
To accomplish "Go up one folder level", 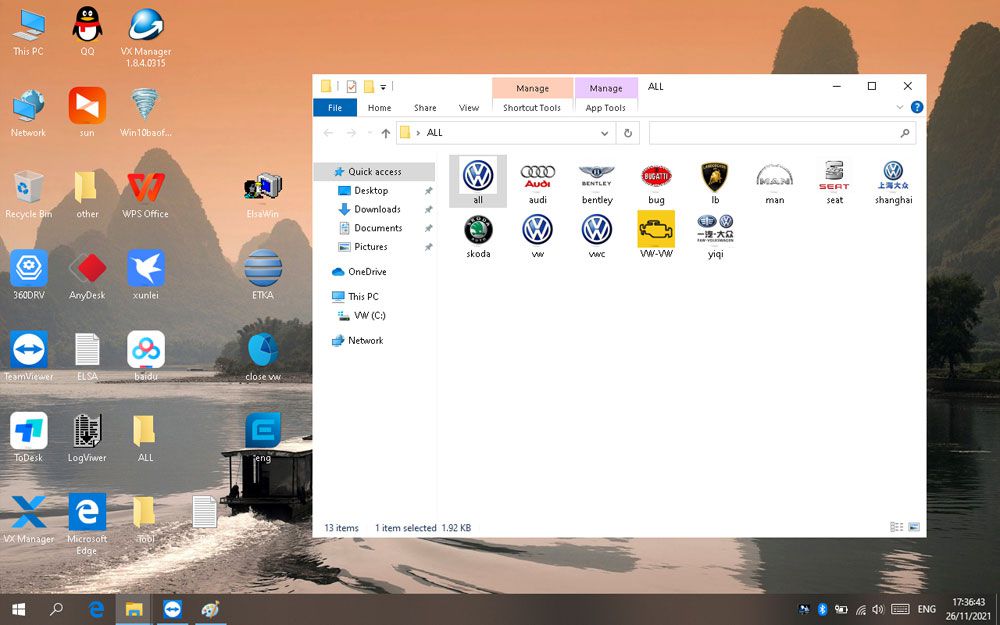I will click(385, 133).
